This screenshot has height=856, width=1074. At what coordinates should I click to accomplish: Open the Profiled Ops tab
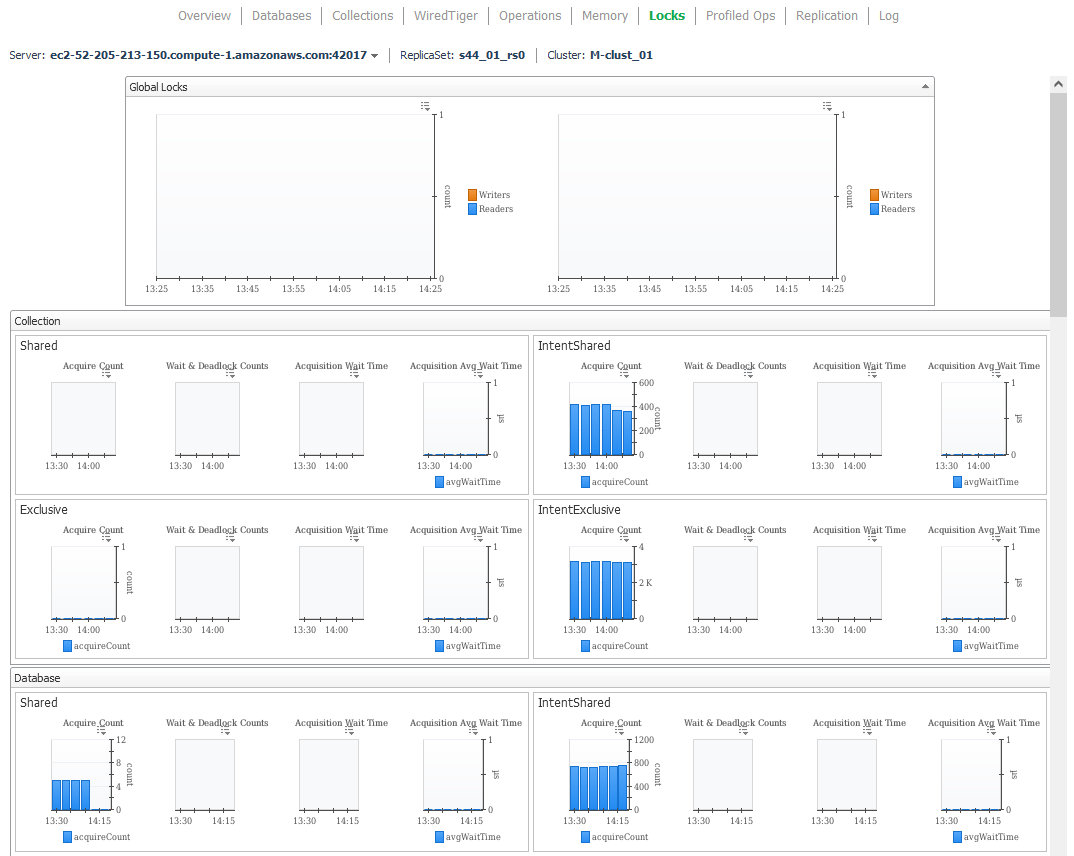[x=740, y=16]
